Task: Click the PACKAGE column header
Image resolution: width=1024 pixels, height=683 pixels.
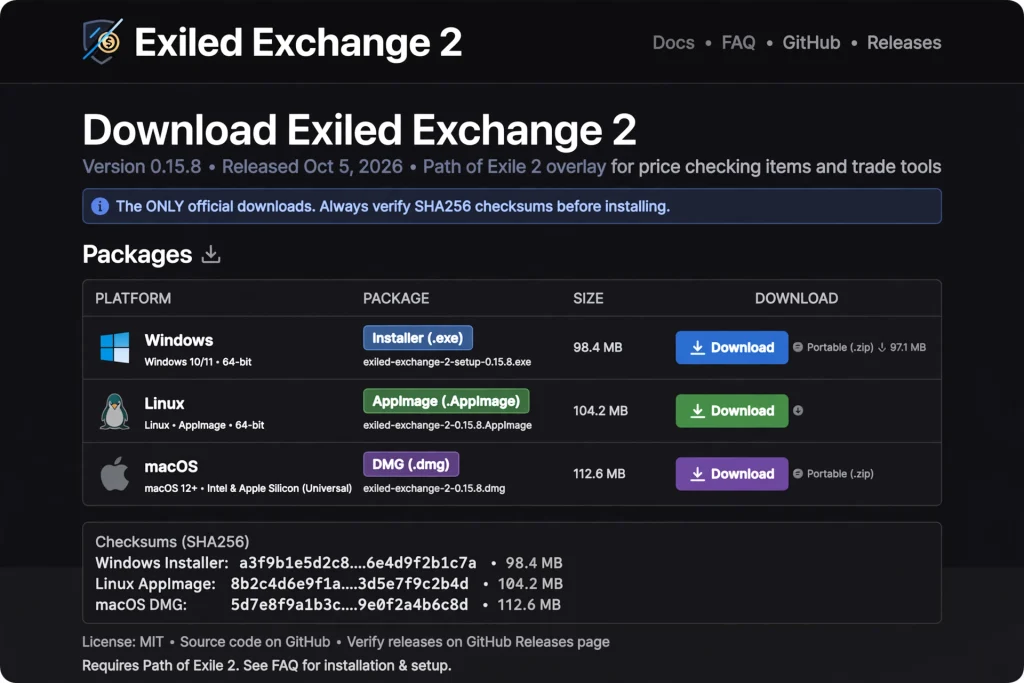Action: point(396,298)
